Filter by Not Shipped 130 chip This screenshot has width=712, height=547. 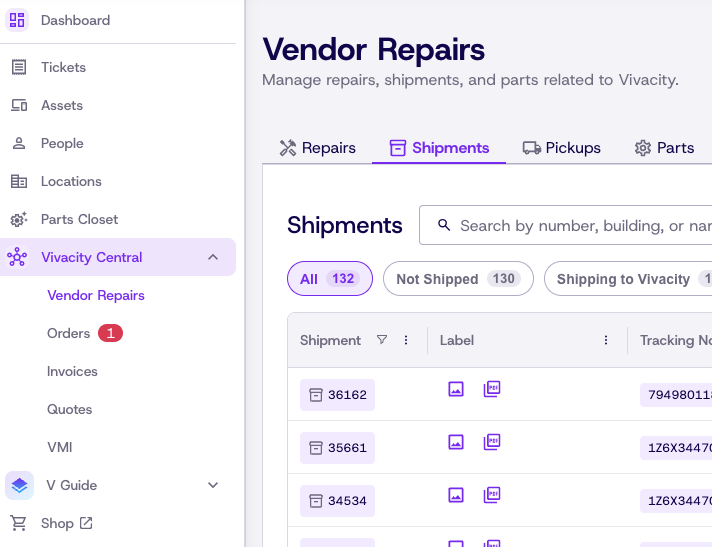click(458, 278)
